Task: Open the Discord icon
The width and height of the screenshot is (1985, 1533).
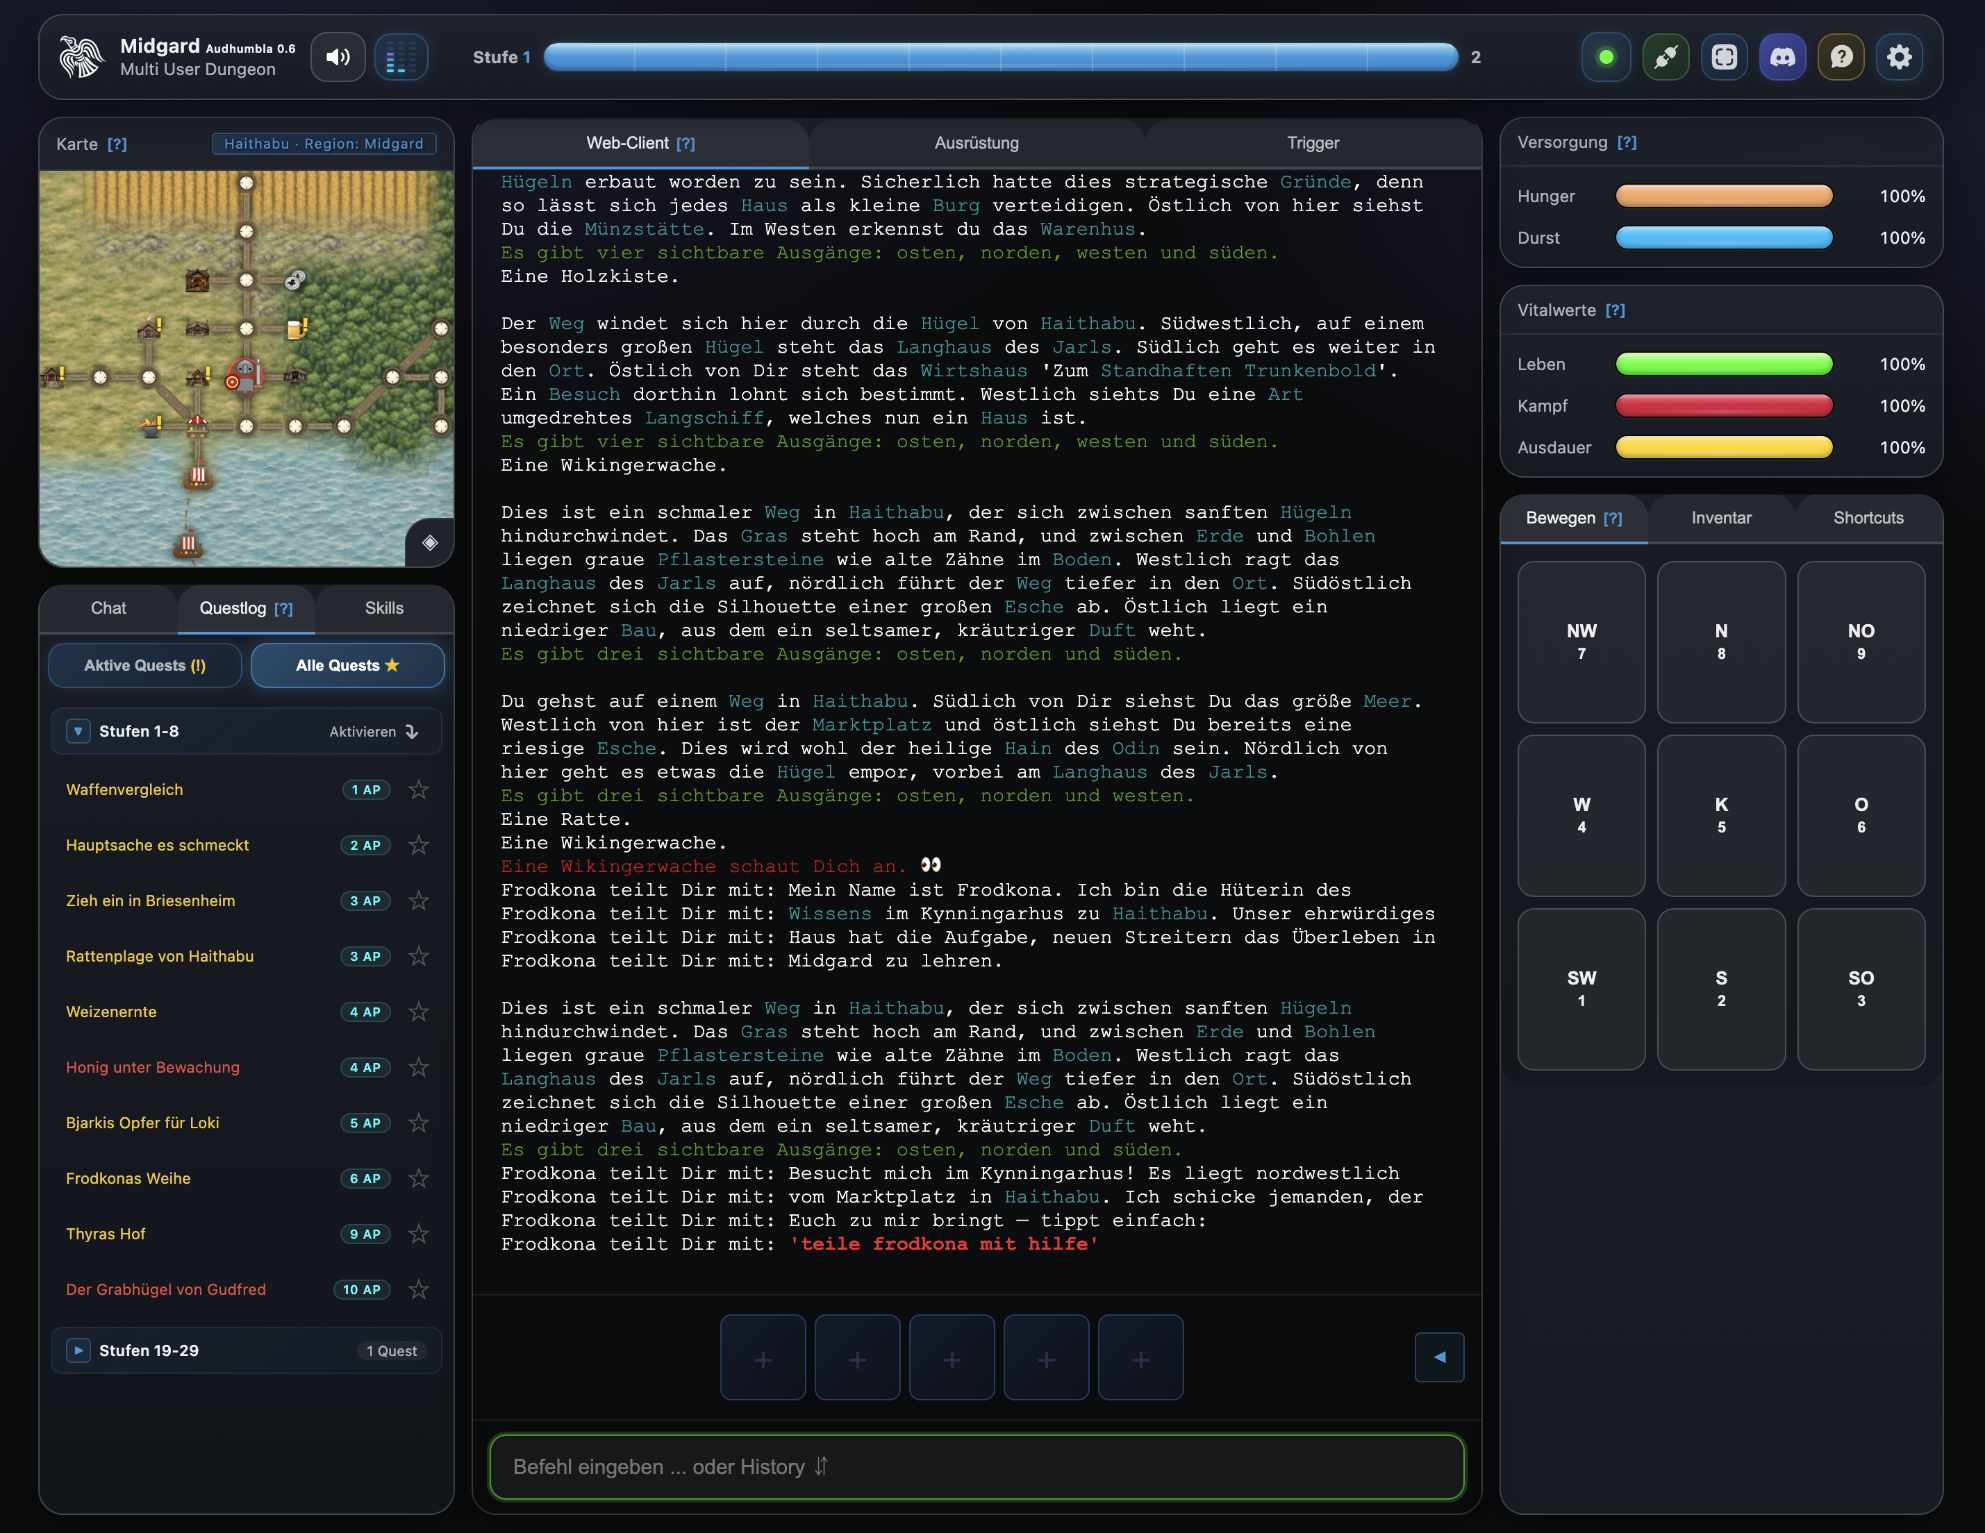Action: click(1783, 57)
